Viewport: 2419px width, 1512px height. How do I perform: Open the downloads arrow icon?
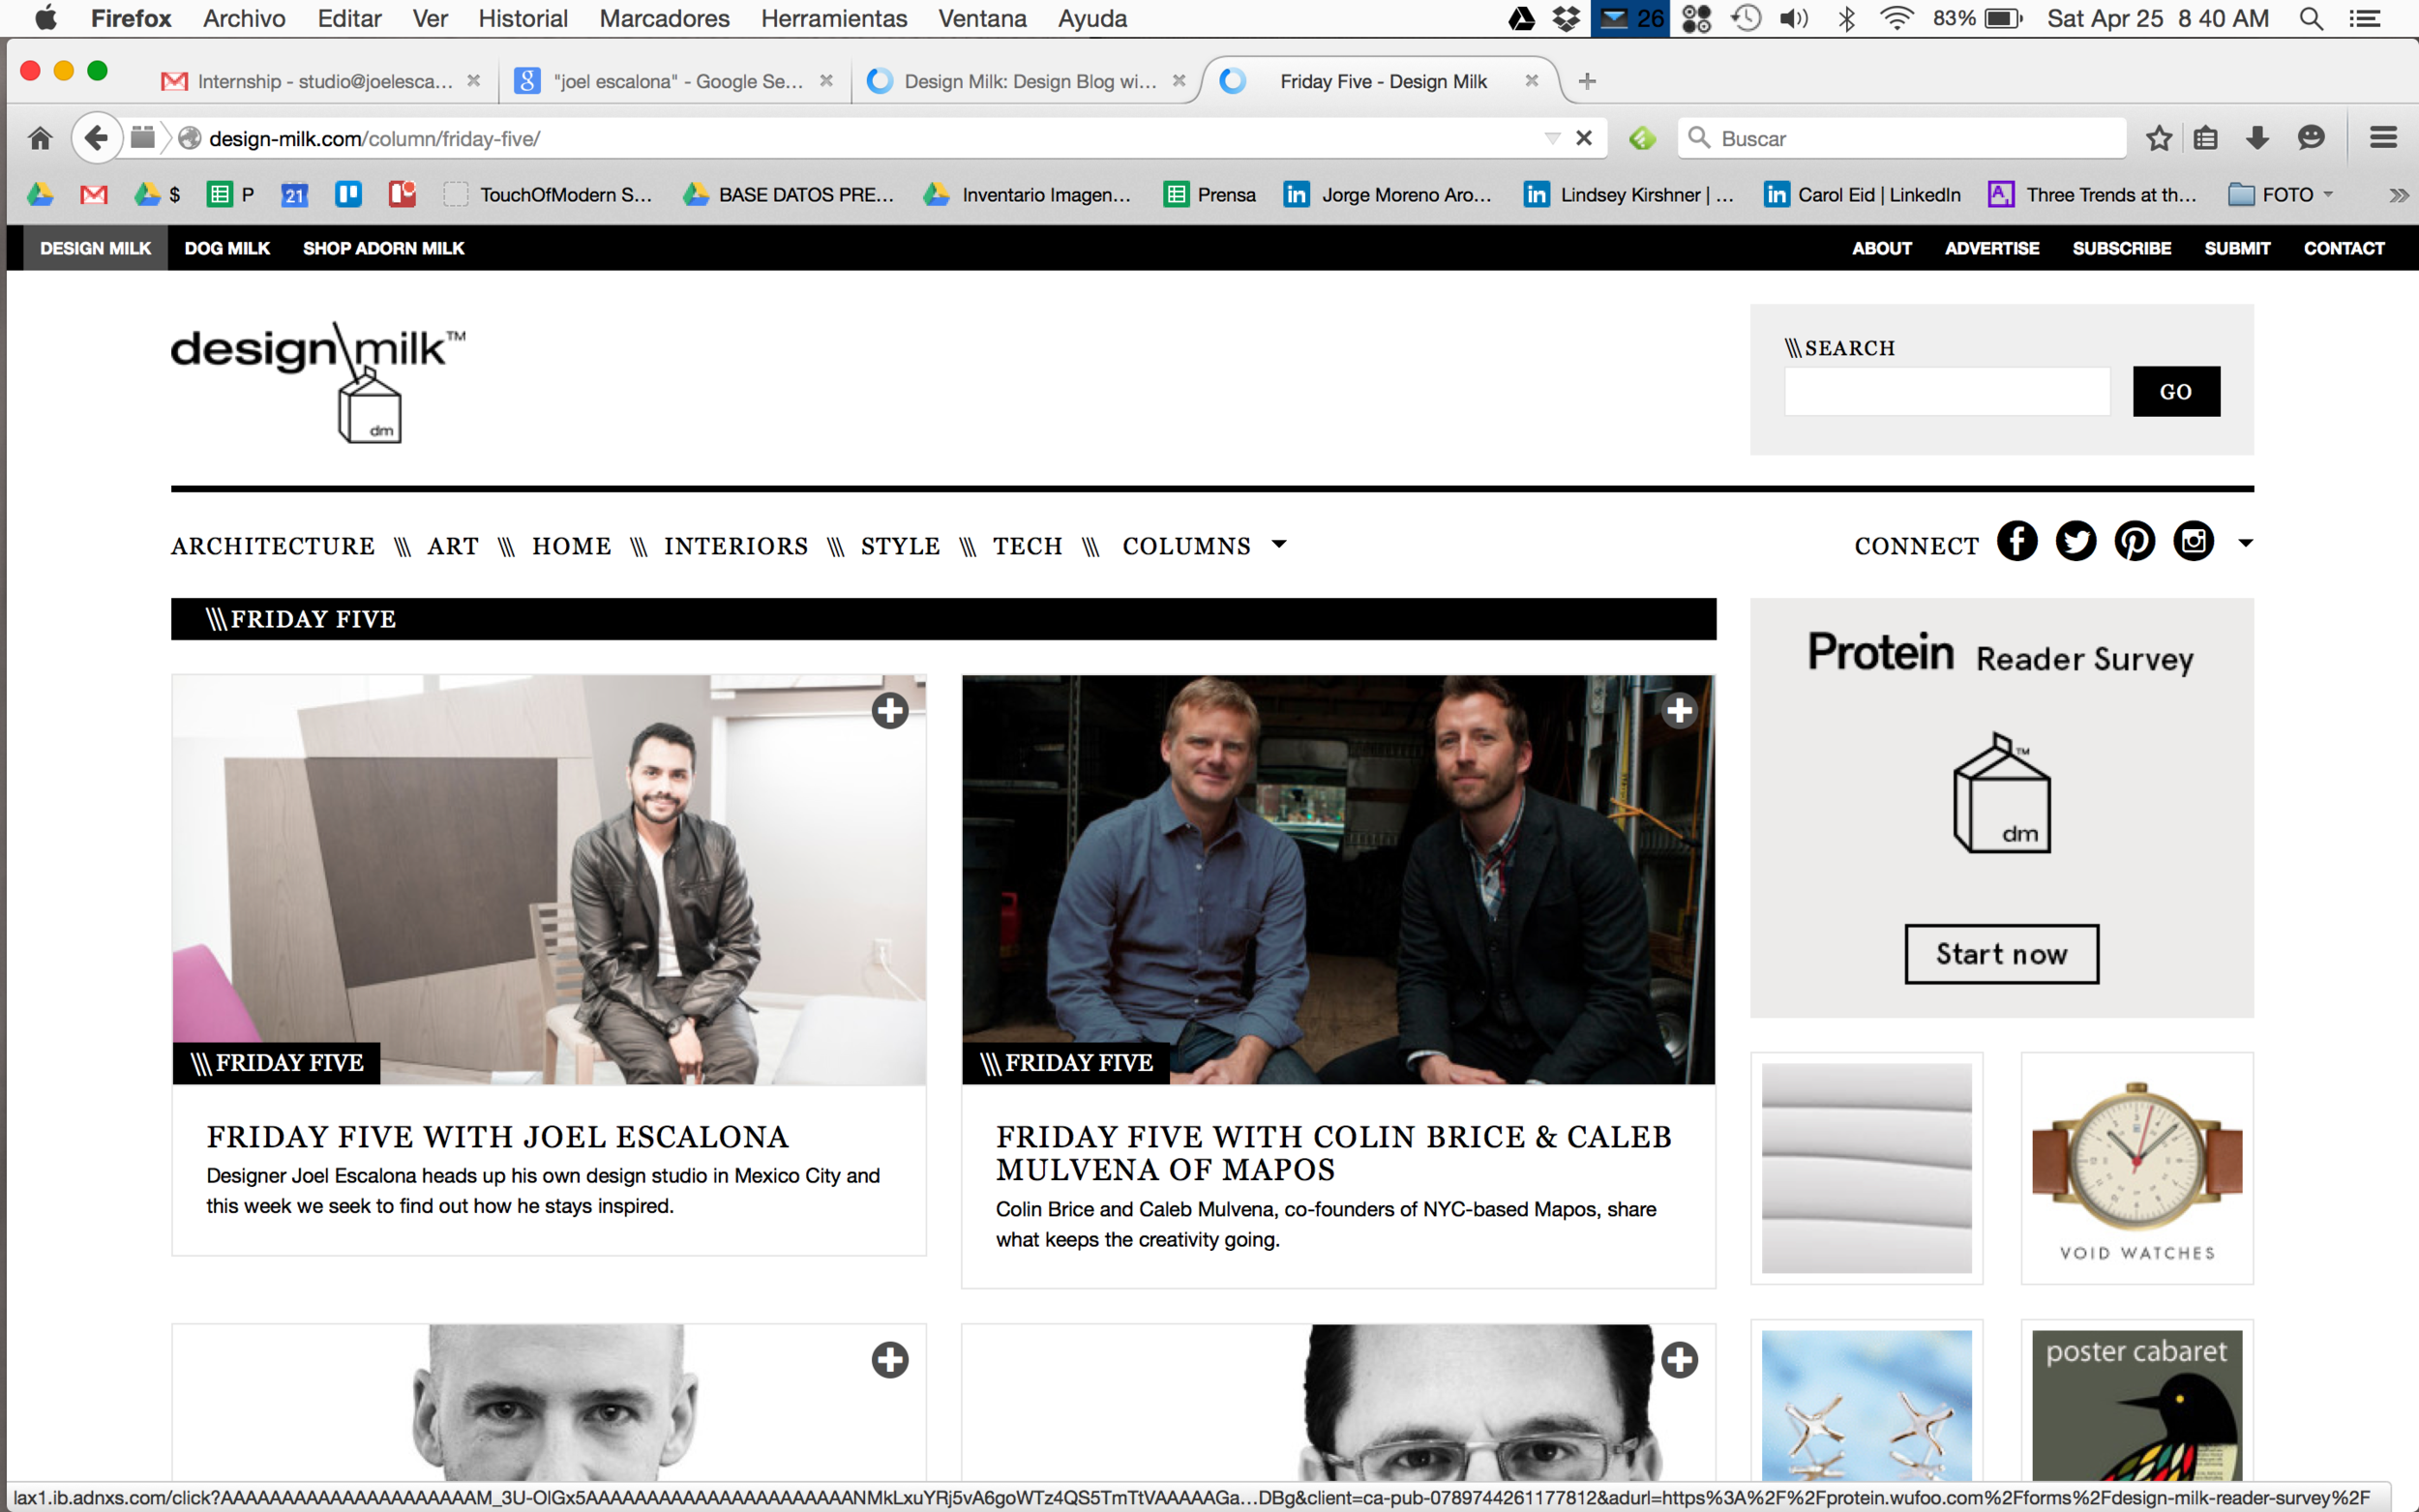(2257, 138)
